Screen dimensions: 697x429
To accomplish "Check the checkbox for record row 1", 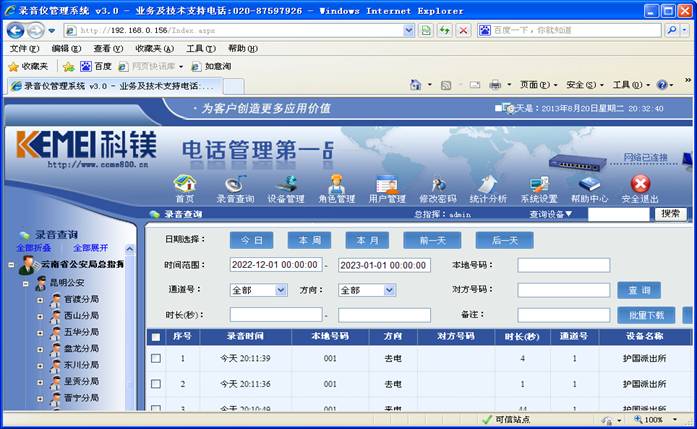I will tap(156, 358).
